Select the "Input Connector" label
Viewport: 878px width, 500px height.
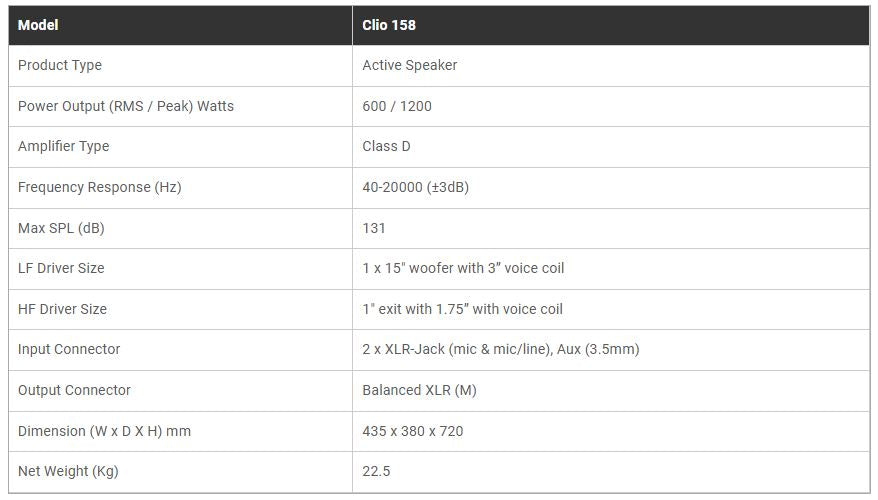pos(69,349)
